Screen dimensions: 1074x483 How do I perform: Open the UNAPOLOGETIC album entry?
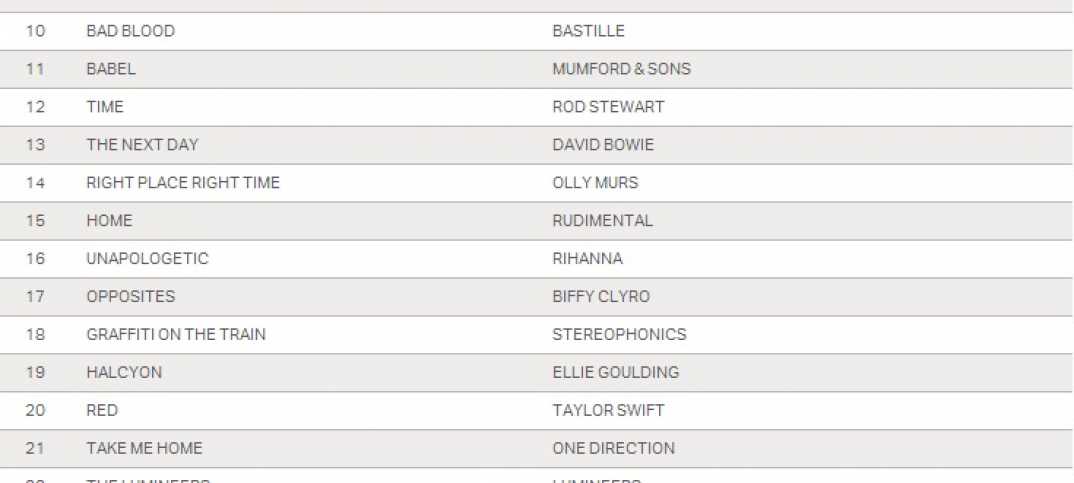(147, 259)
